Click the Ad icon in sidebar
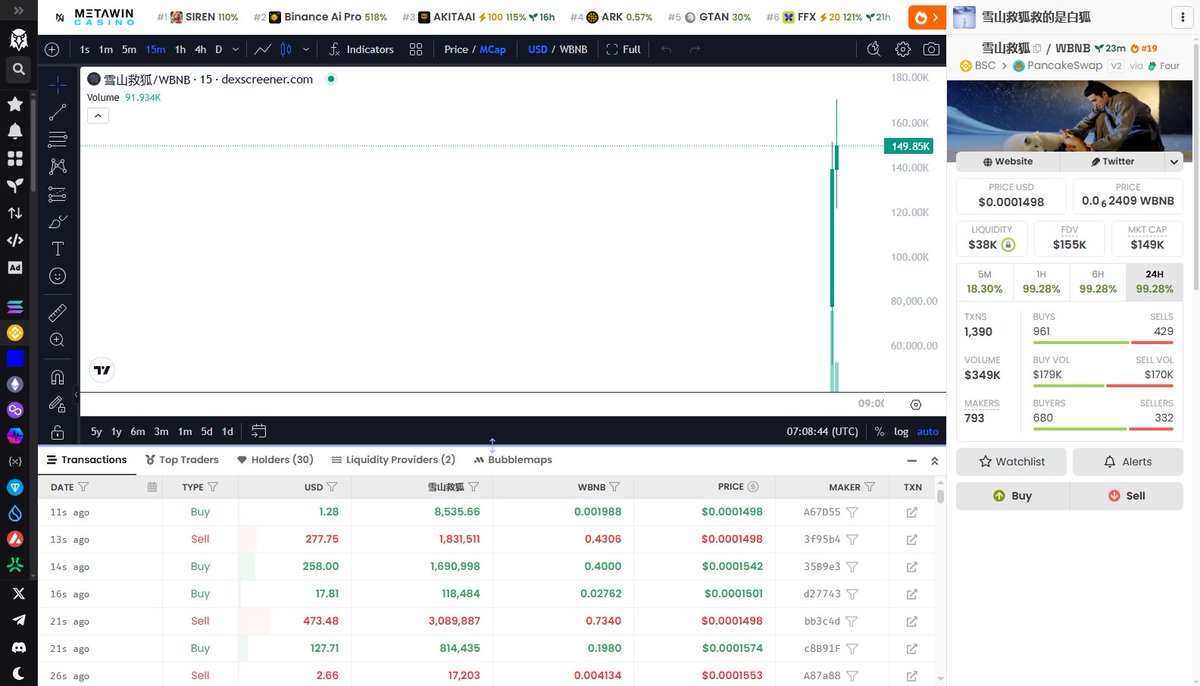 click(x=15, y=267)
